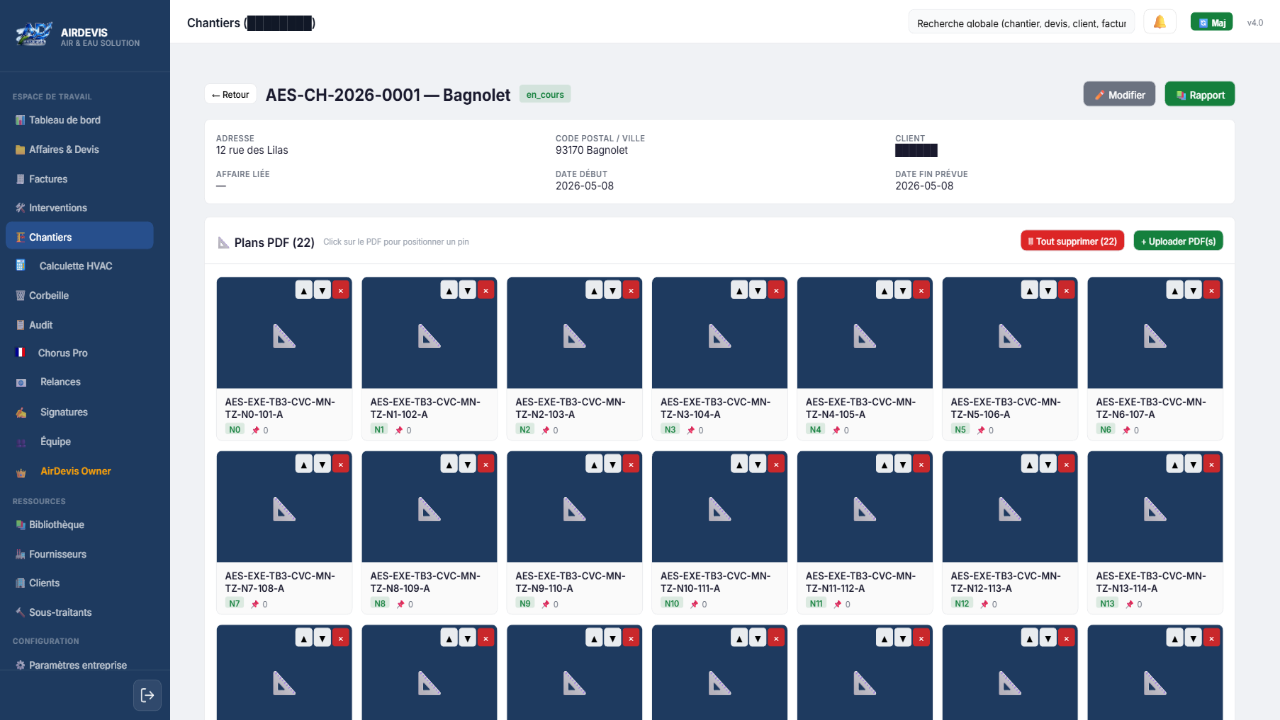Image resolution: width=1280 pixels, height=720 pixels.
Task: Open Équipe in sidebar
Action: click(79, 441)
